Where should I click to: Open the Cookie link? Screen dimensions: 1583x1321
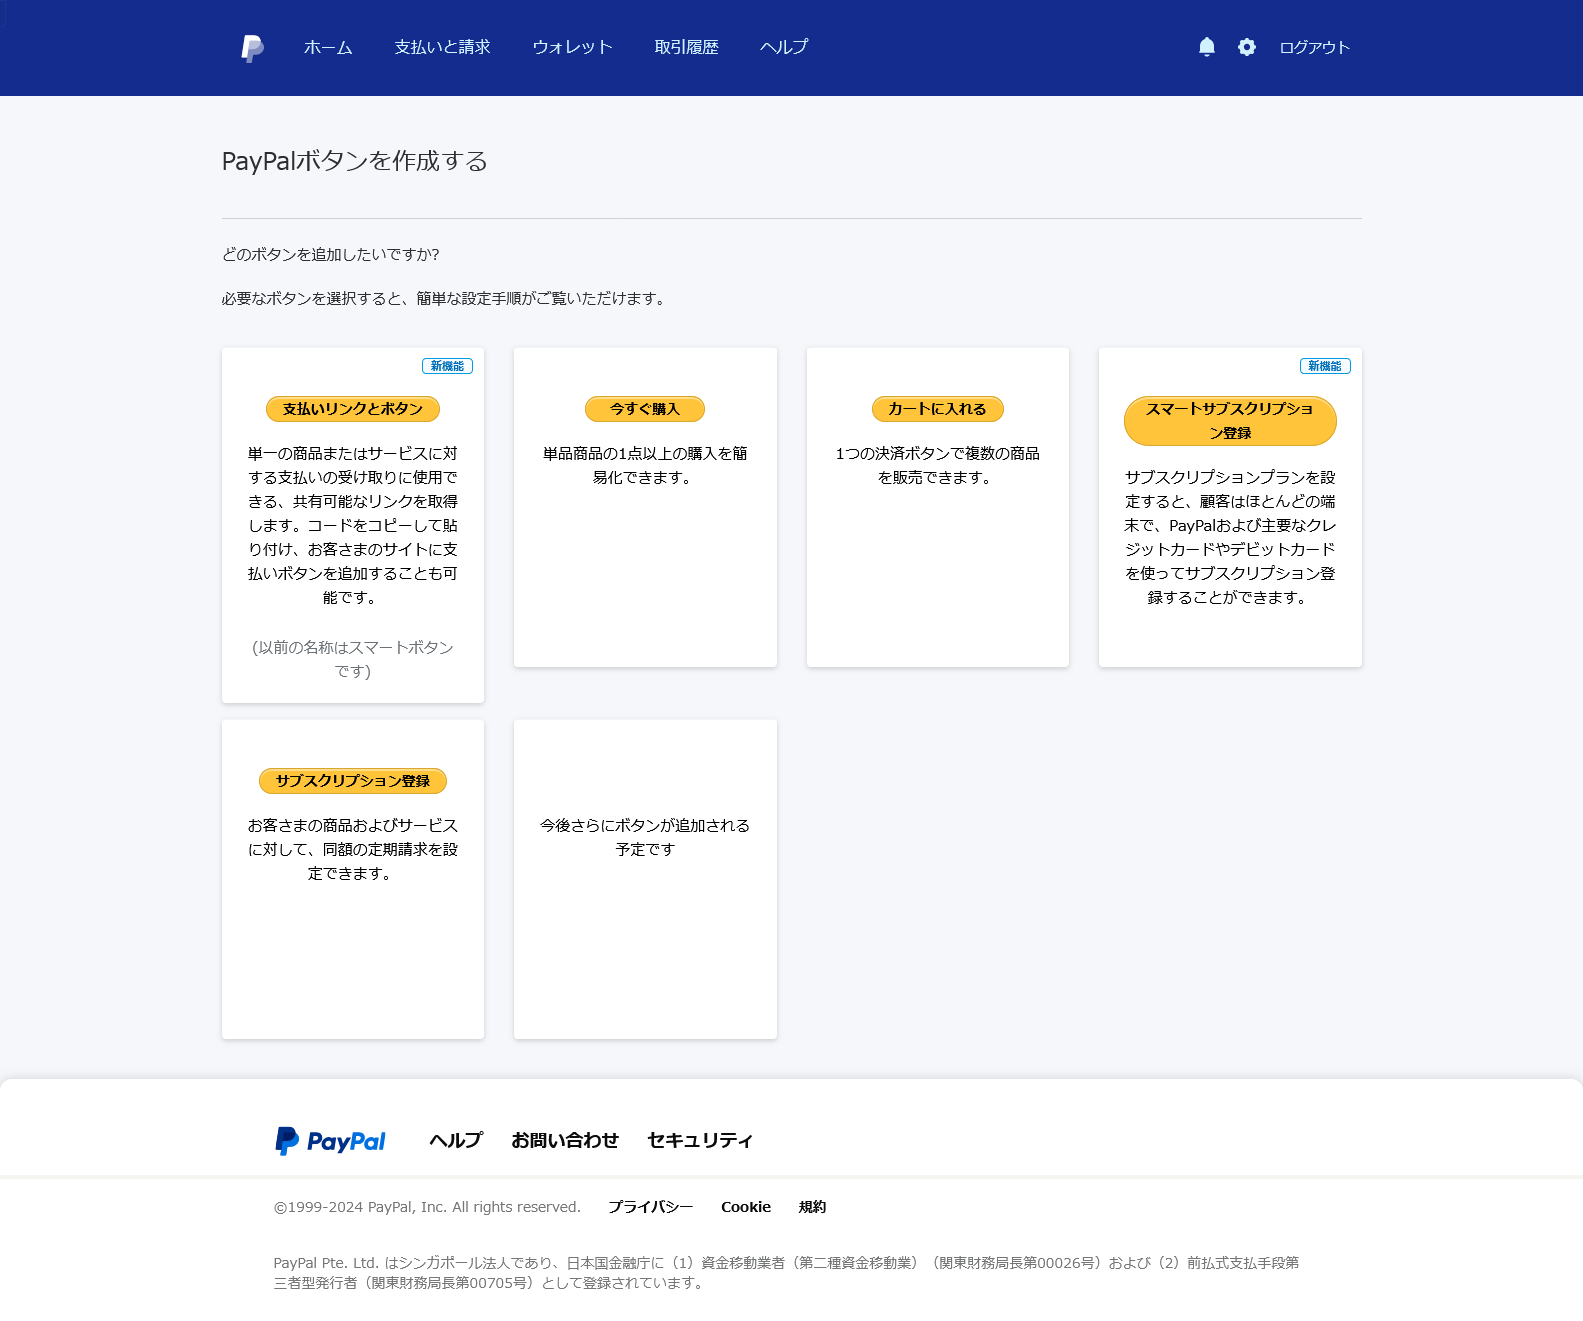pos(746,1207)
